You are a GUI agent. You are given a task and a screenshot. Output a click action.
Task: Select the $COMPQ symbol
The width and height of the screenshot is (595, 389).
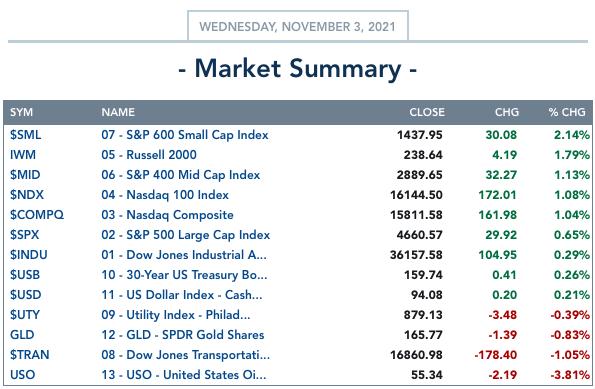[37, 215]
